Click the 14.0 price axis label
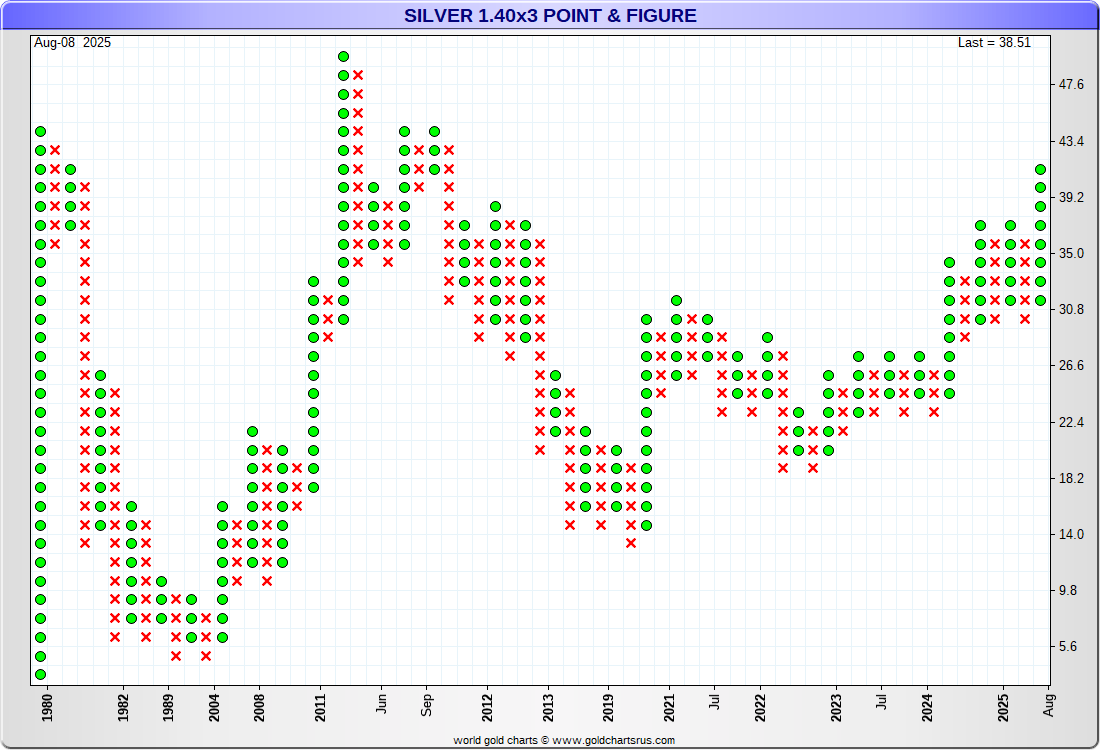Image resolution: width=1100 pixels, height=750 pixels. (1071, 535)
